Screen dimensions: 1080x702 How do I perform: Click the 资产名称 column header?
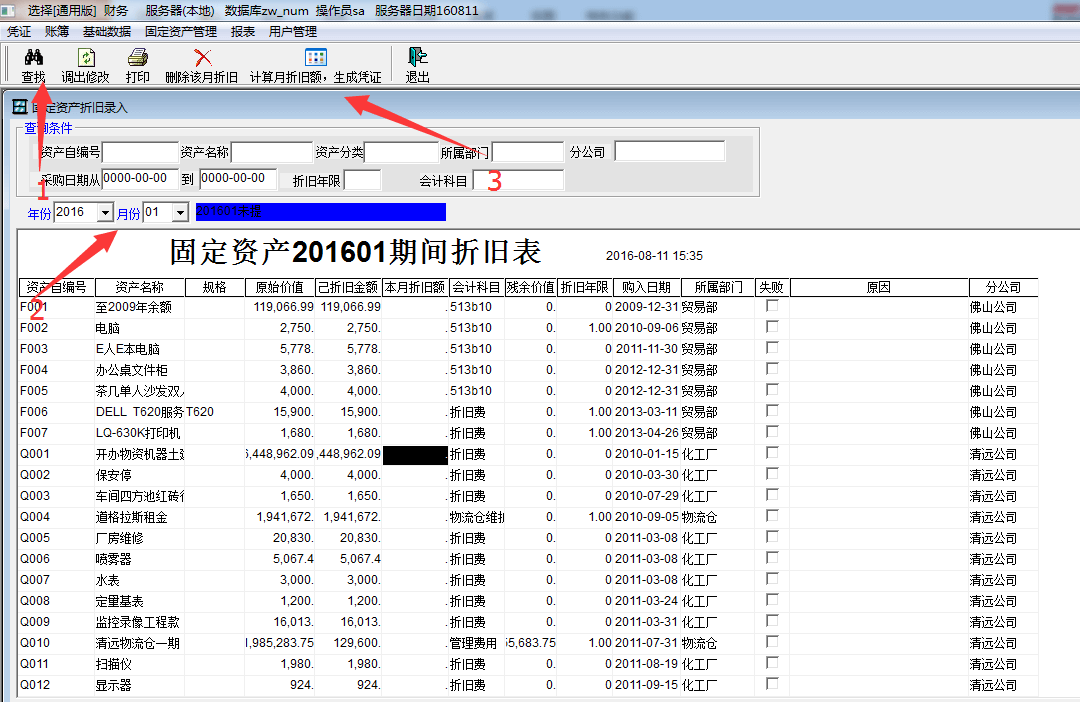[x=139, y=287]
